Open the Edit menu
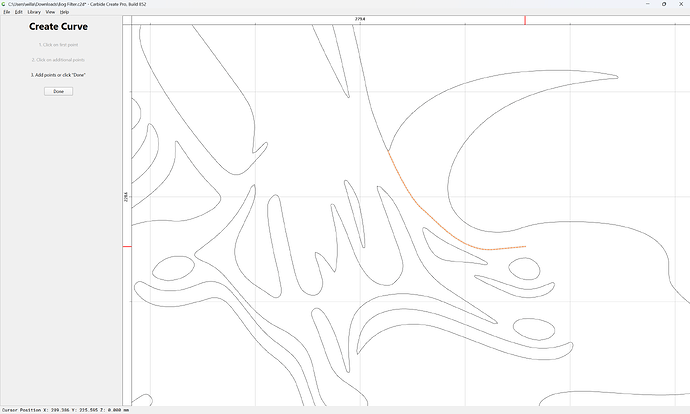690x414 pixels. coord(18,12)
